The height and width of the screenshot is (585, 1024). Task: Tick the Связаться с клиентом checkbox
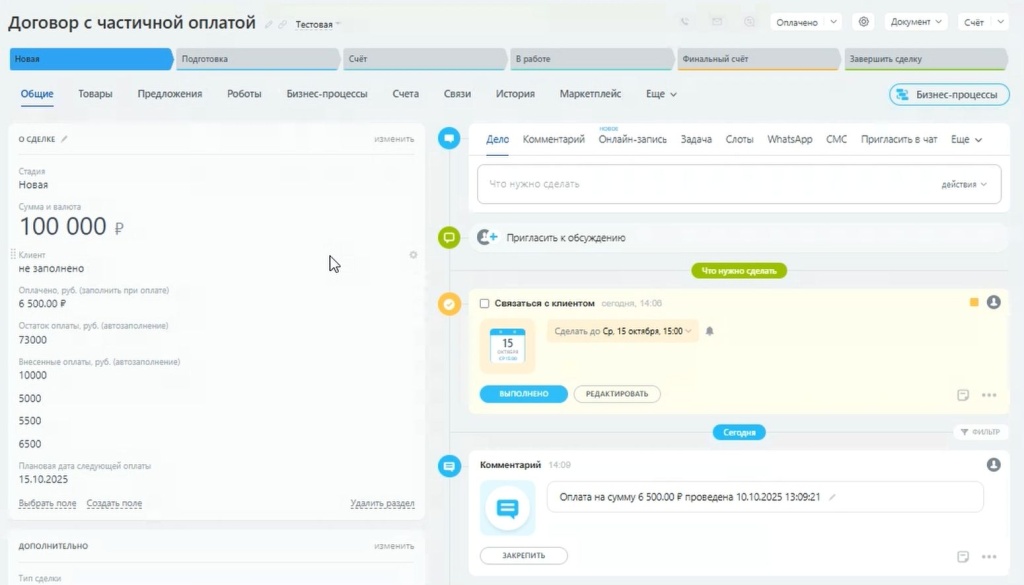[485, 303]
